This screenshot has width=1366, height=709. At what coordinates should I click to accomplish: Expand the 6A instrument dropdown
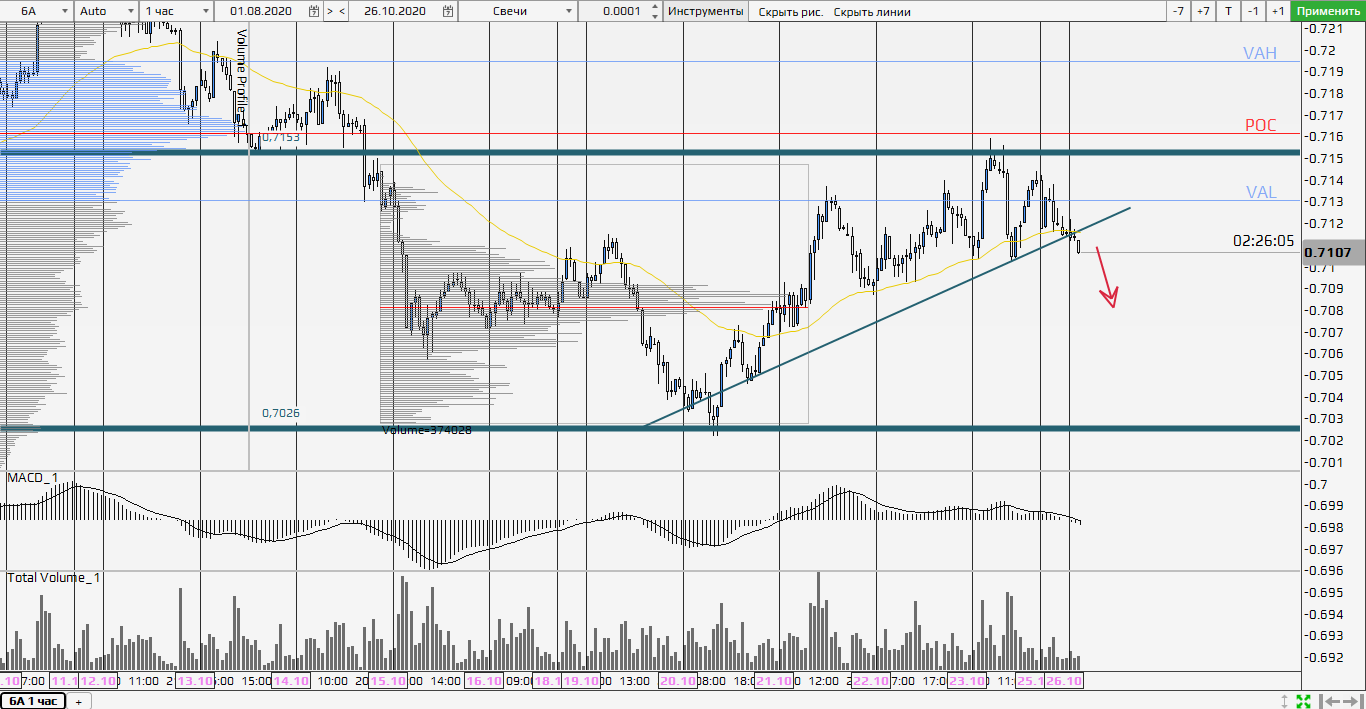(62, 11)
